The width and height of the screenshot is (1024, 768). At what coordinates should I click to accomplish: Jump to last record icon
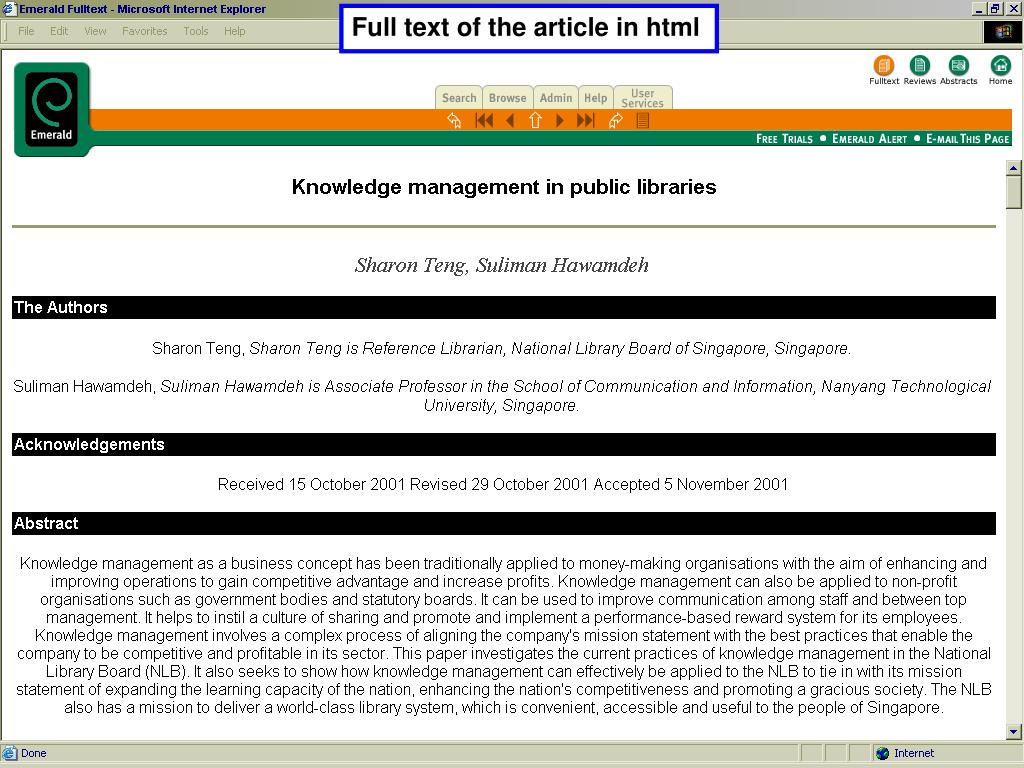[586, 120]
